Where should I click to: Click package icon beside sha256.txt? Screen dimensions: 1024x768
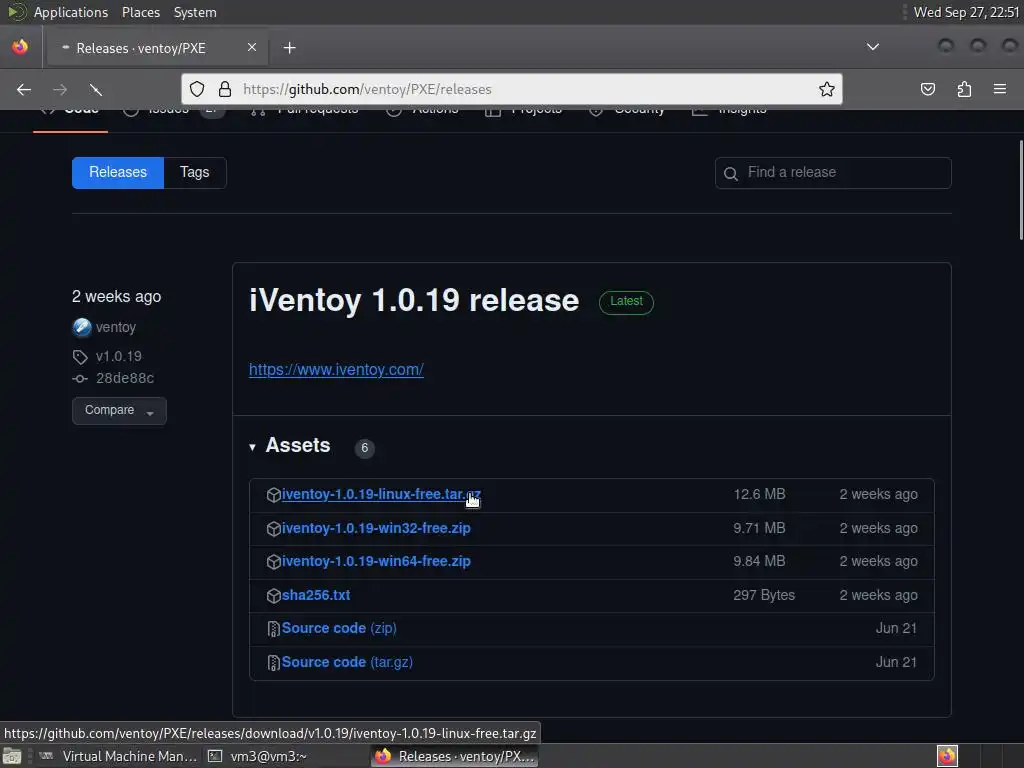pos(274,596)
